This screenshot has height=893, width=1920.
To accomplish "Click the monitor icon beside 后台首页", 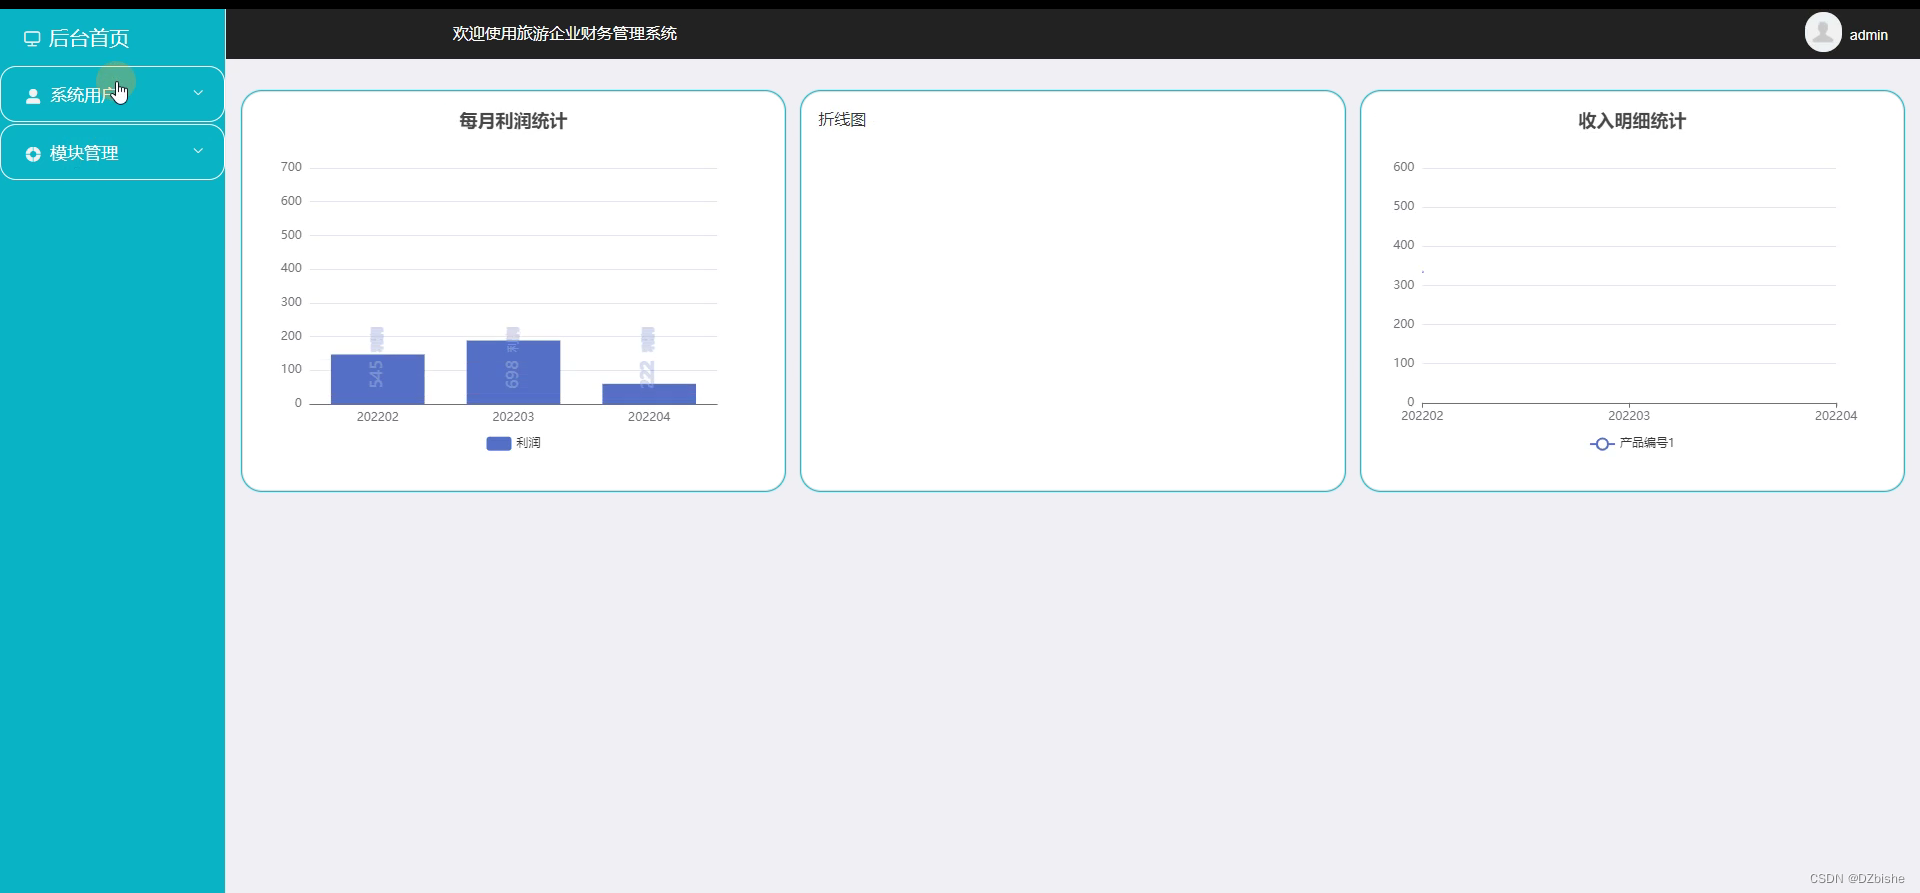I will (32, 39).
